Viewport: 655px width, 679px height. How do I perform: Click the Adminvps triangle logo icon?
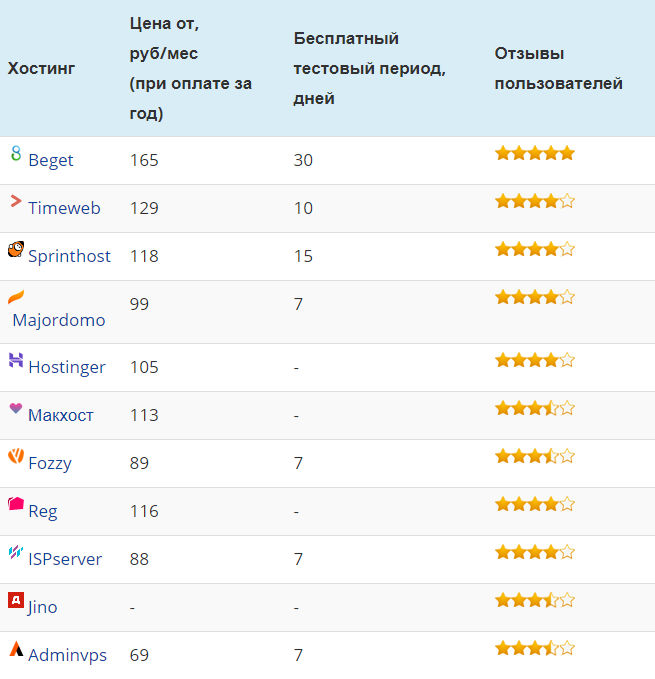pos(15,648)
